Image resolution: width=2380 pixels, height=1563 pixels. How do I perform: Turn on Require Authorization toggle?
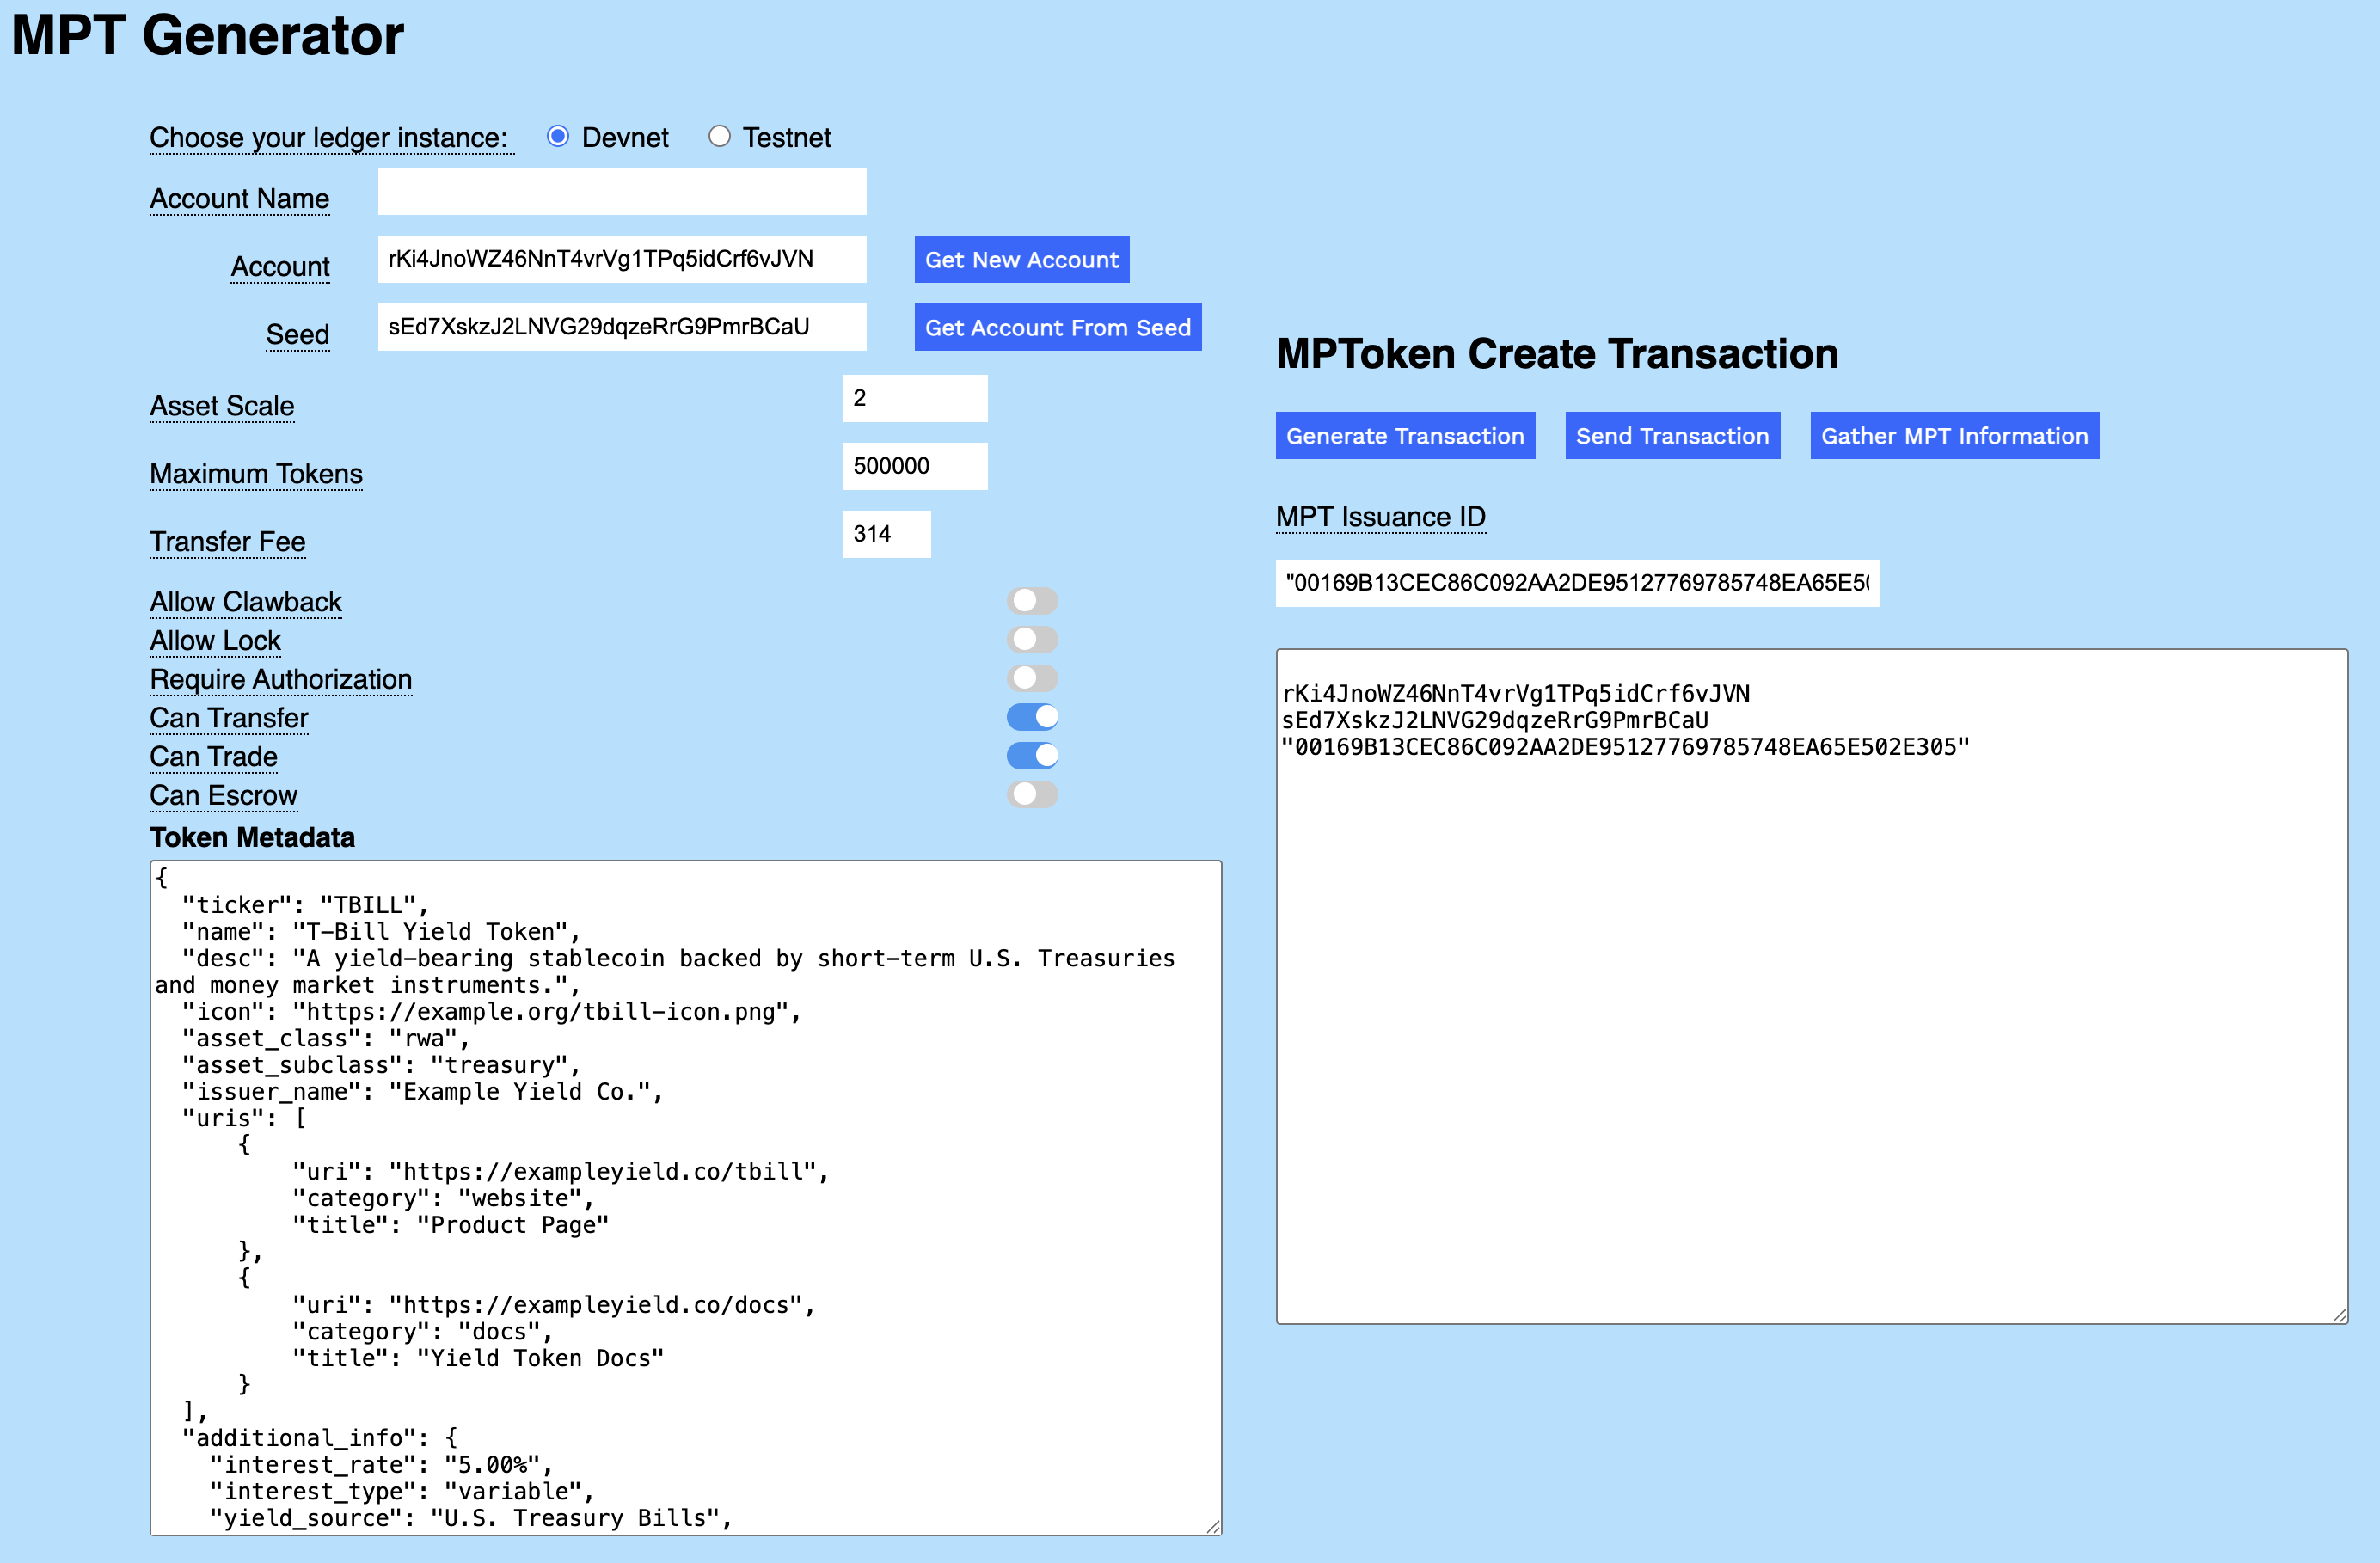[x=1032, y=678]
